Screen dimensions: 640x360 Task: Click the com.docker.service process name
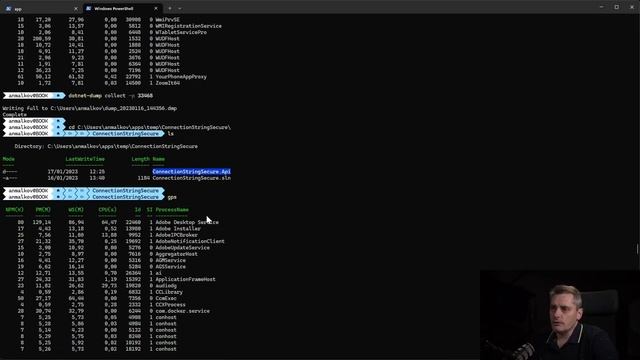pos(182,311)
